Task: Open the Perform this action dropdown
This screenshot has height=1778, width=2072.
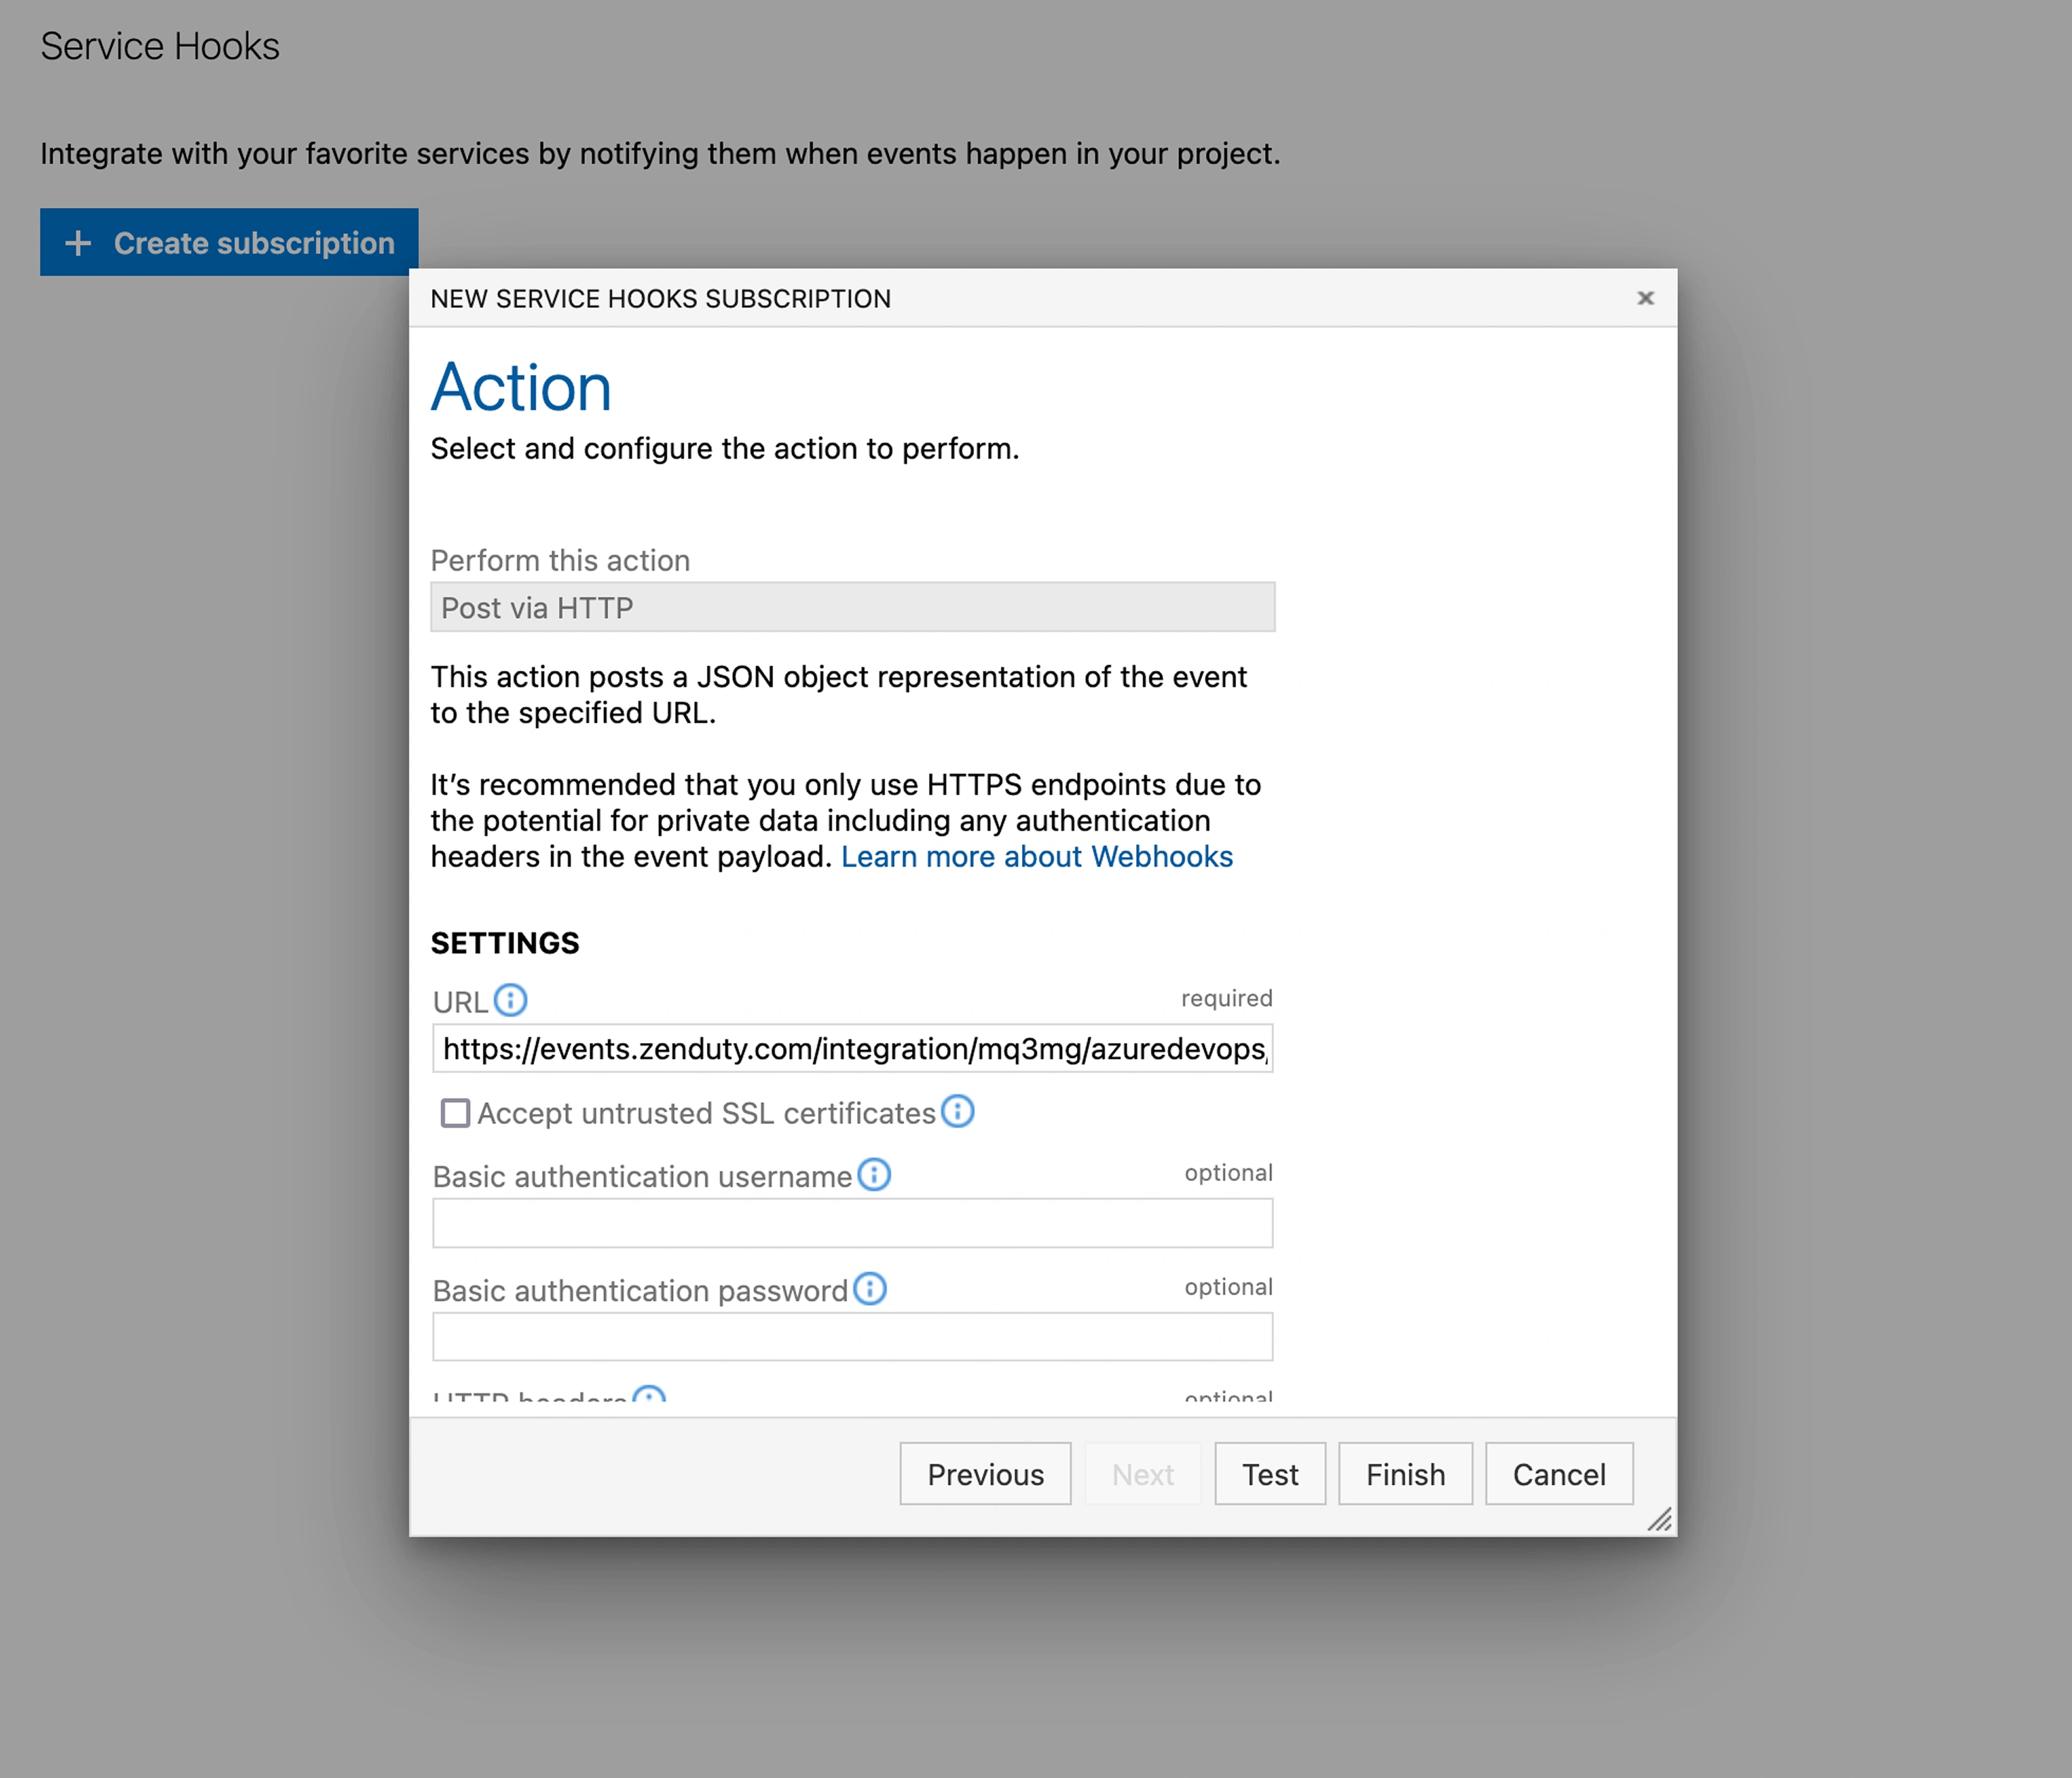Action: coord(852,607)
